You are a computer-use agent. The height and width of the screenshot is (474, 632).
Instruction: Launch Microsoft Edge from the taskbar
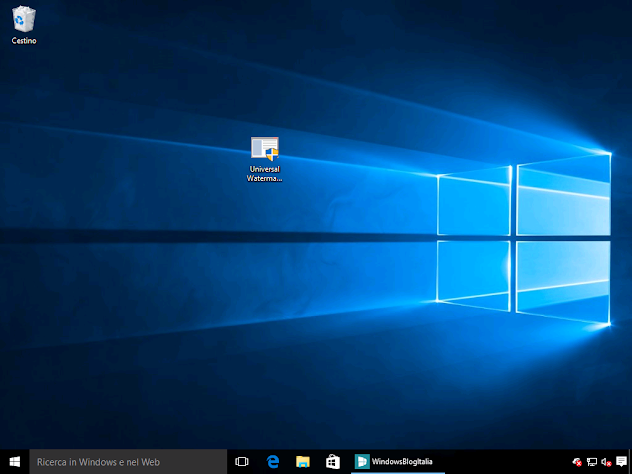[x=273, y=462]
